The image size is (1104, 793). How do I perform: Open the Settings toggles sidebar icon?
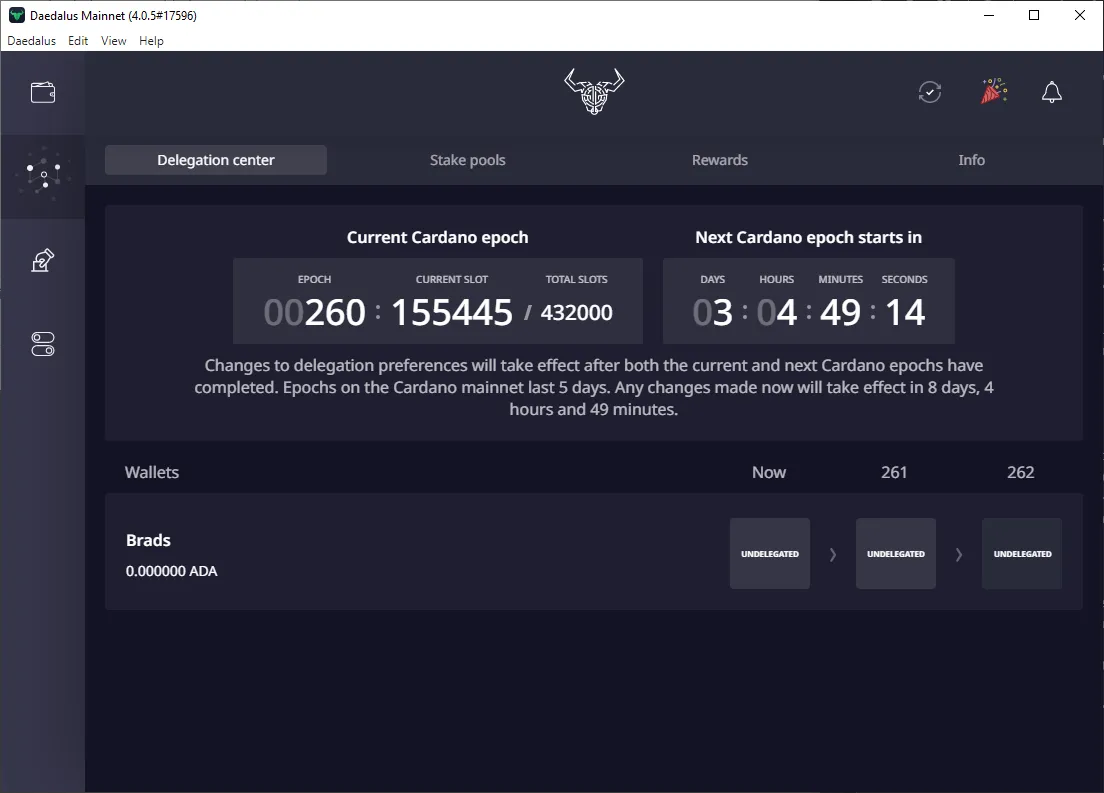(x=43, y=344)
